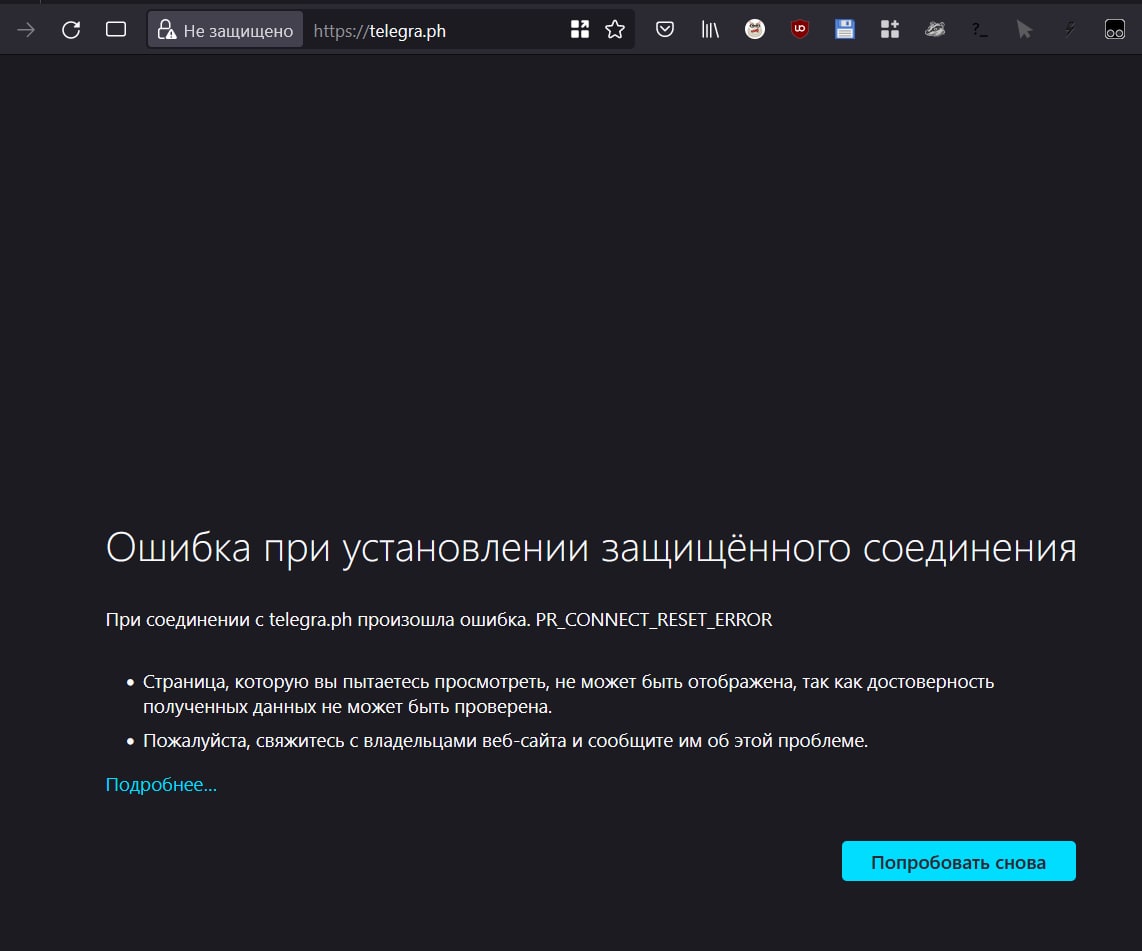Click the squares-with-plus extension icon
The image size is (1142, 951).
pyautogui.click(x=889, y=29)
